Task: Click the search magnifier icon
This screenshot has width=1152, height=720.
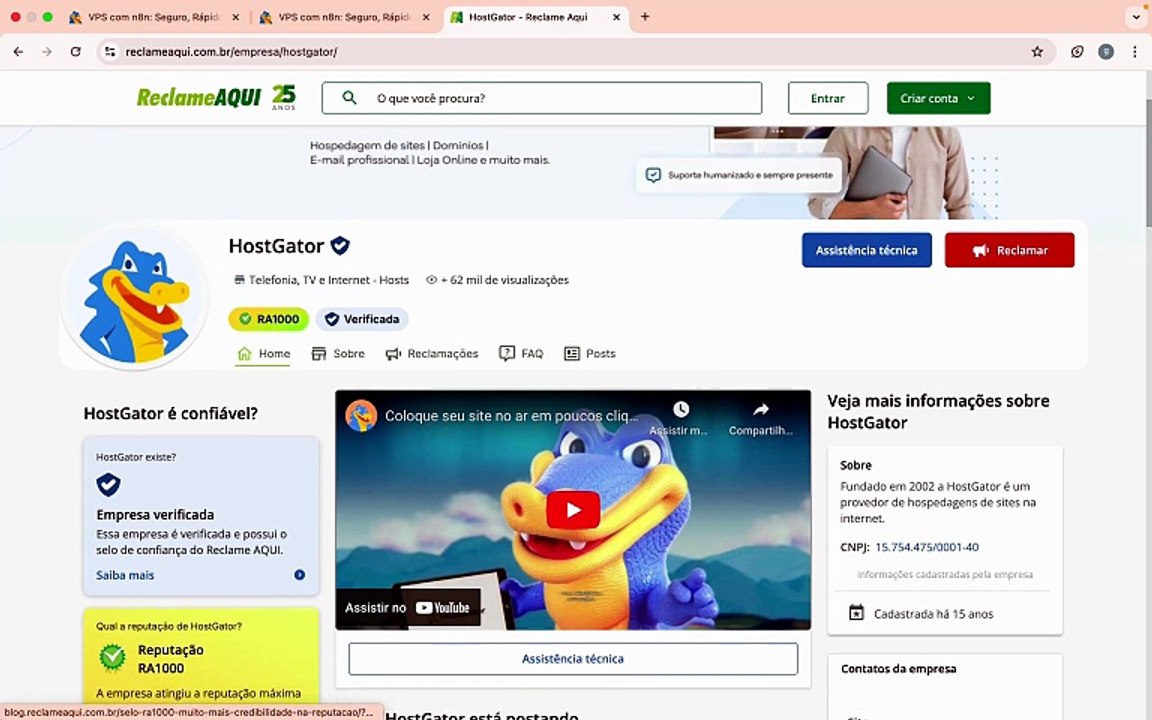Action: [x=349, y=98]
